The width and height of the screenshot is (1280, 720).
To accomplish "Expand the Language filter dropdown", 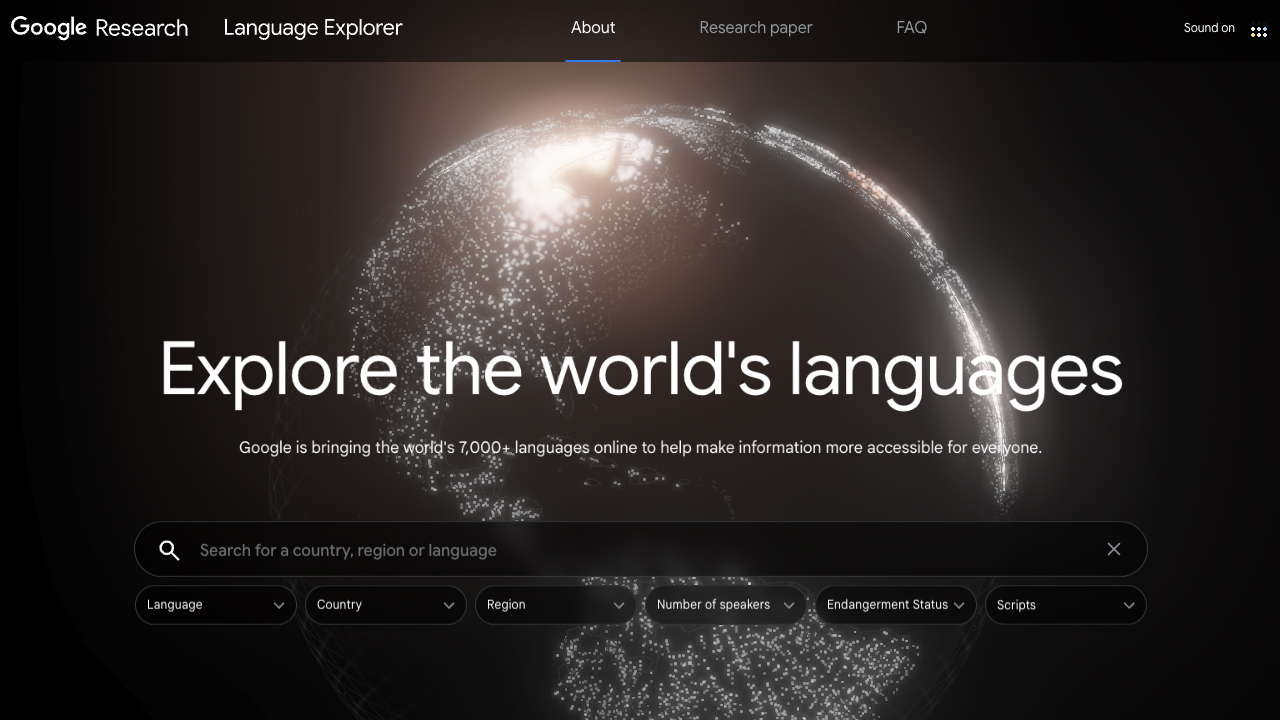I will click(x=216, y=605).
